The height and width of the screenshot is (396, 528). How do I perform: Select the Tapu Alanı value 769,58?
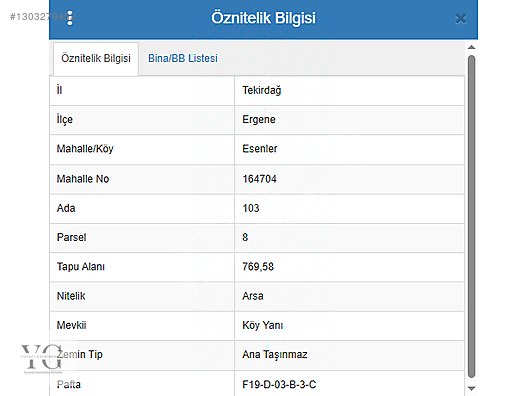(258, 267)
